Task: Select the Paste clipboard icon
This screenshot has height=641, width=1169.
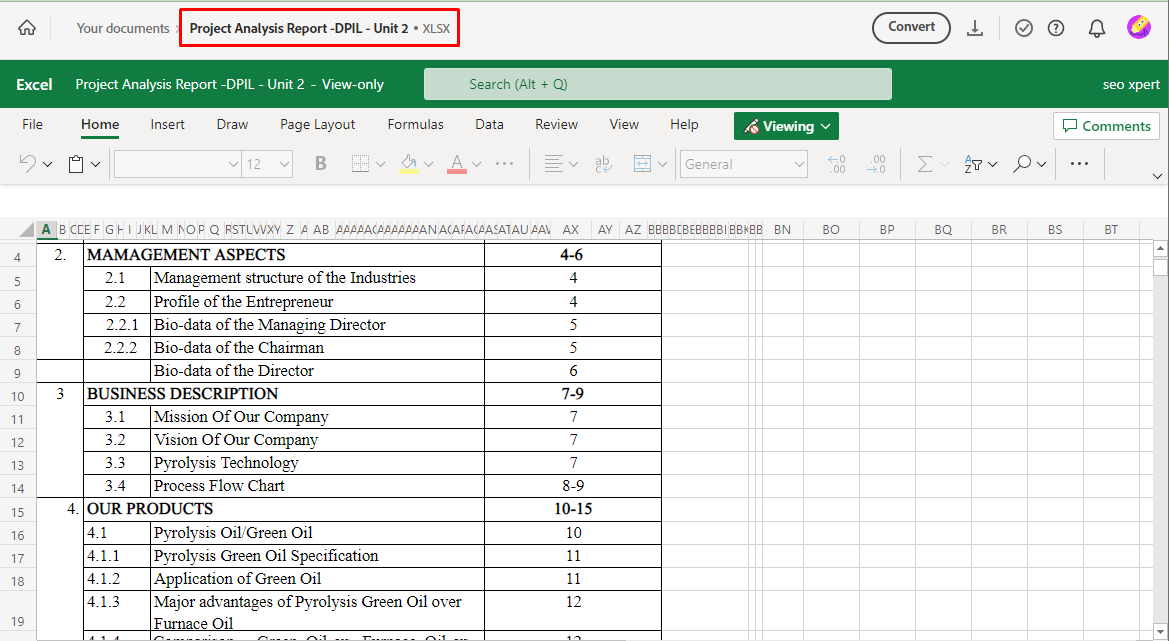Action: [x=75, y=163]
